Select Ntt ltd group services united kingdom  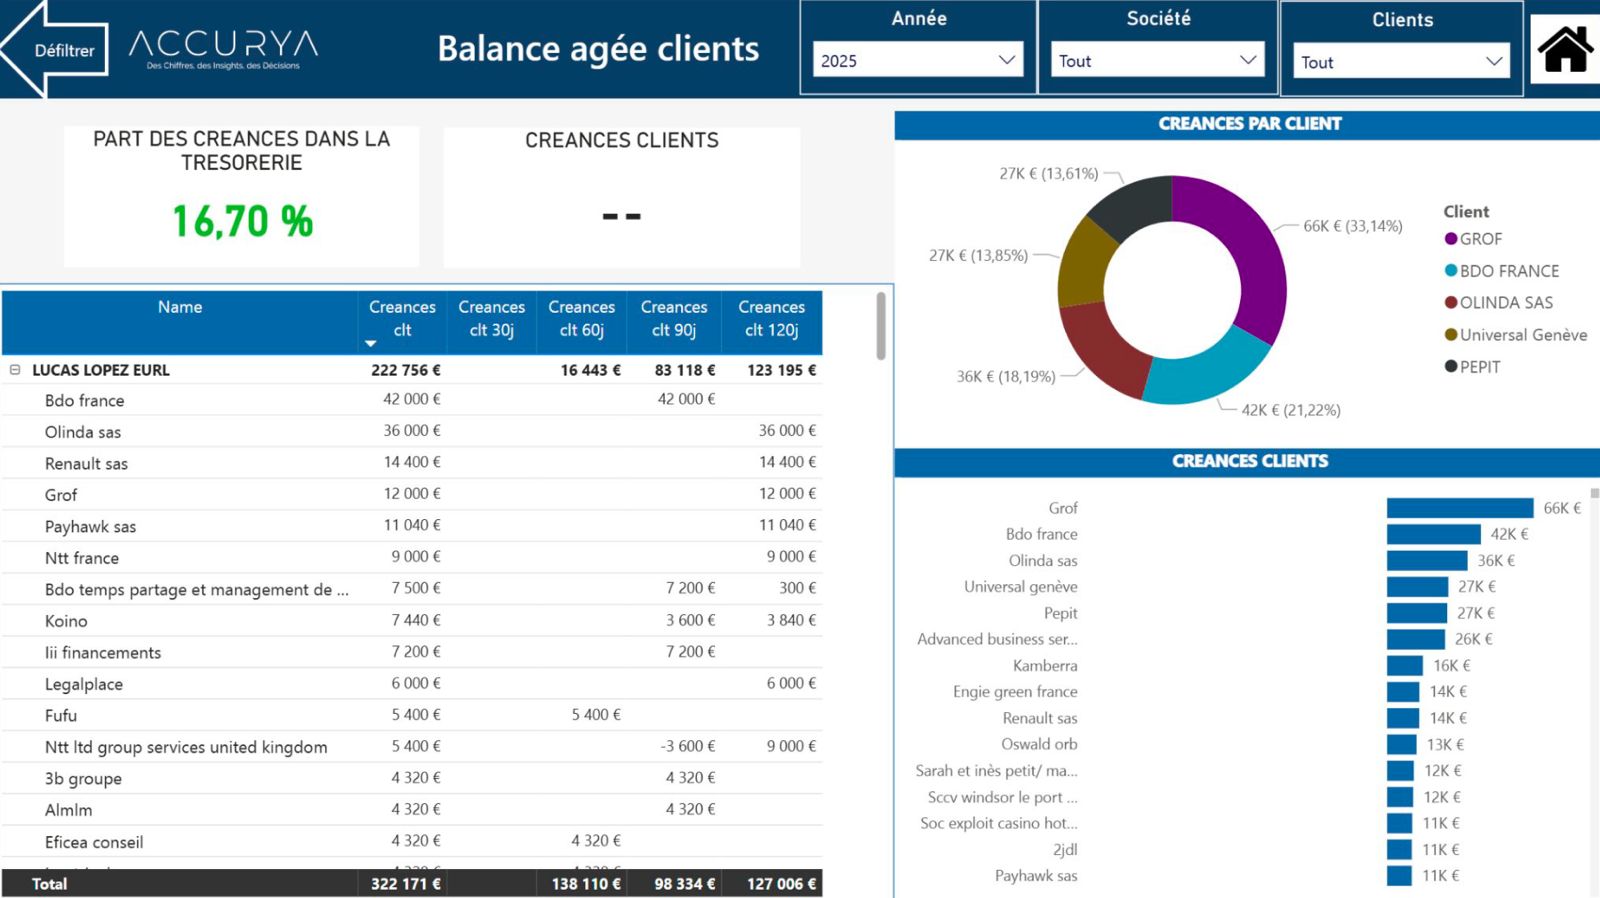click(x=412, y=747)
